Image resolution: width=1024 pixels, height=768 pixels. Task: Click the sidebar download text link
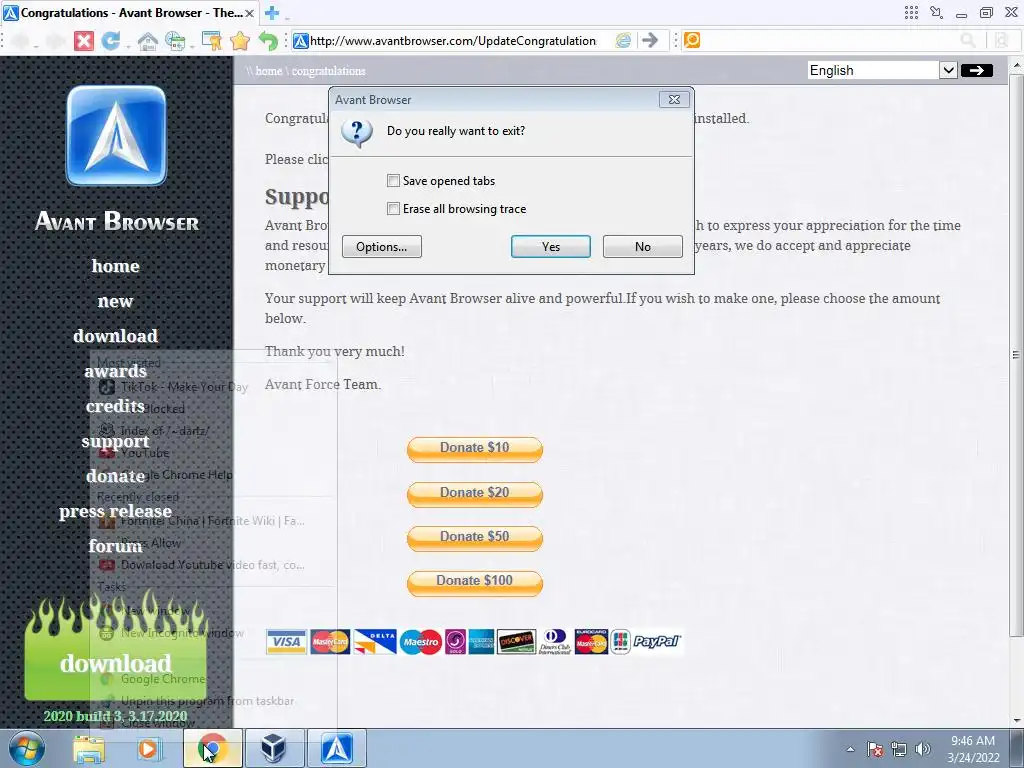pyautogui.click(x=116, y=336)
